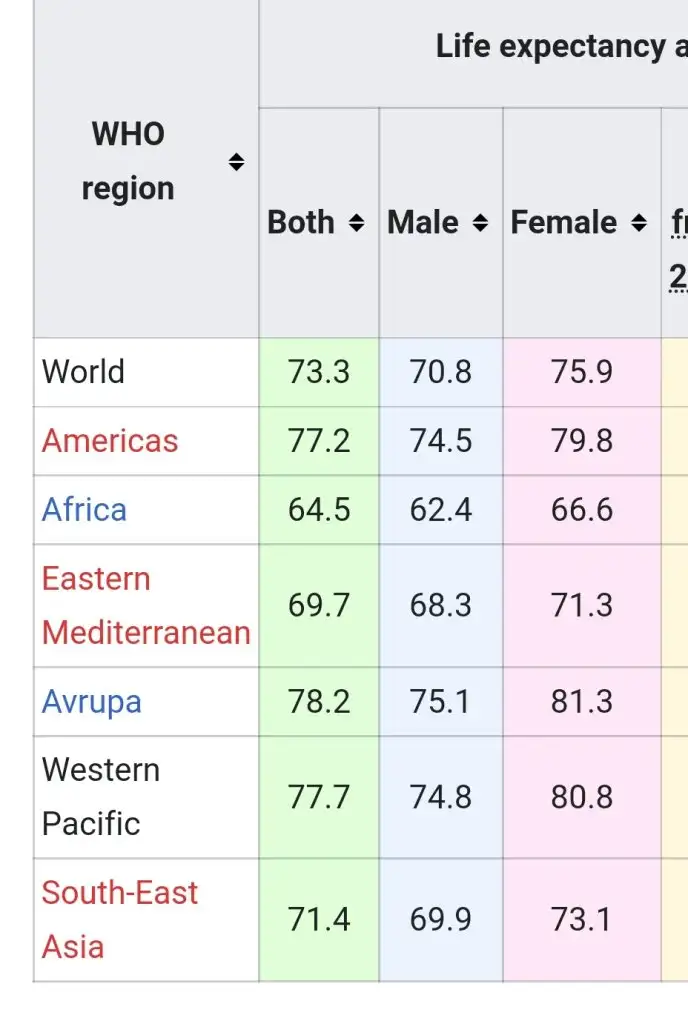Click Africa male value 62.4
This screenshot has height=1024, width=688.
[x=441, y=510]
